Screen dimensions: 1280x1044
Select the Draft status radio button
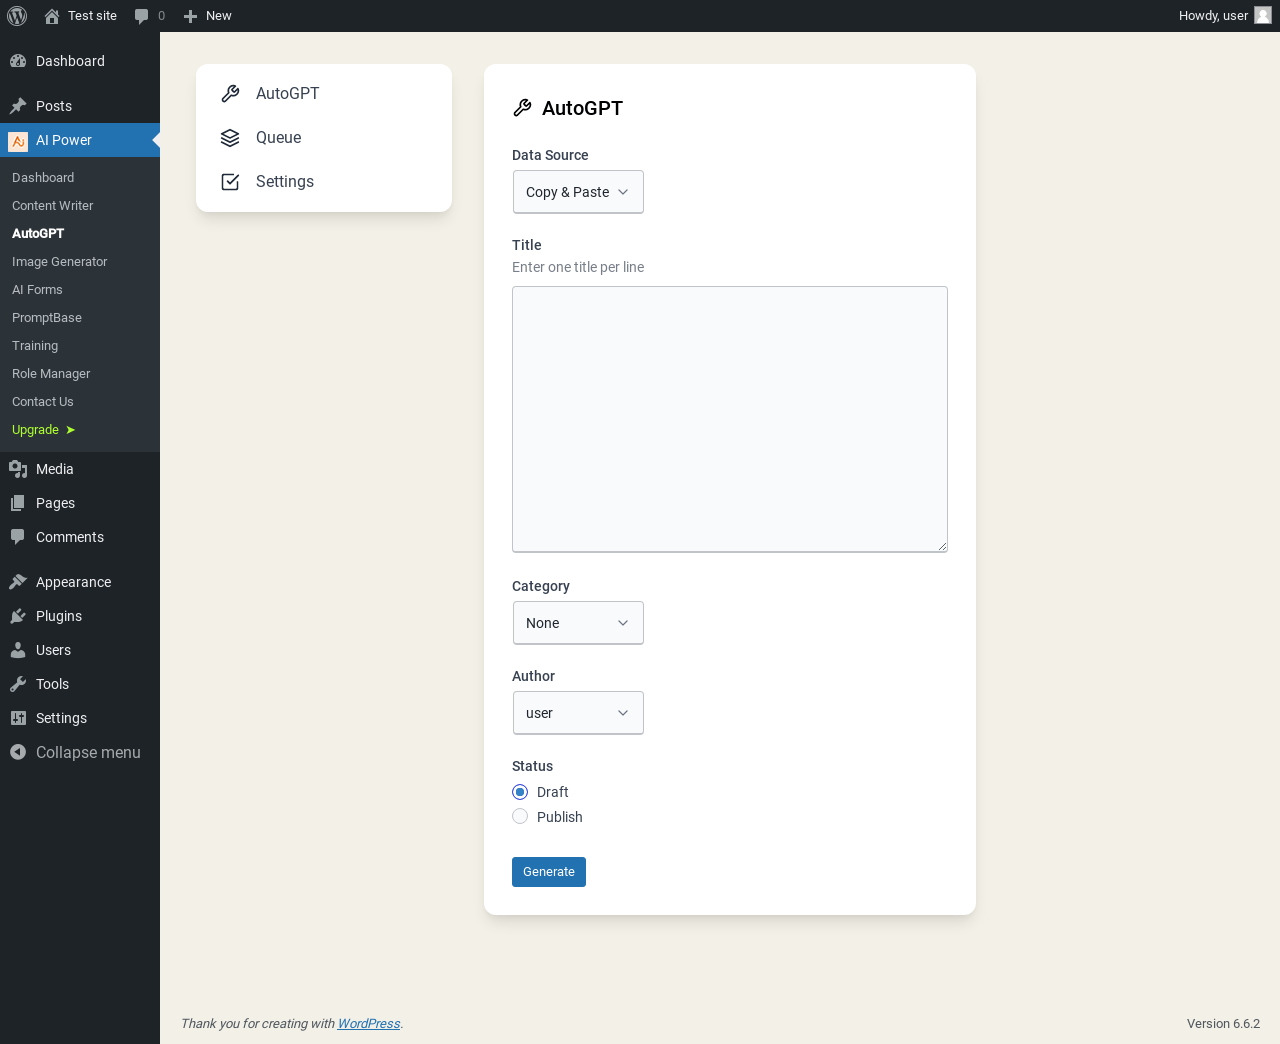click(x=520, y=792)
